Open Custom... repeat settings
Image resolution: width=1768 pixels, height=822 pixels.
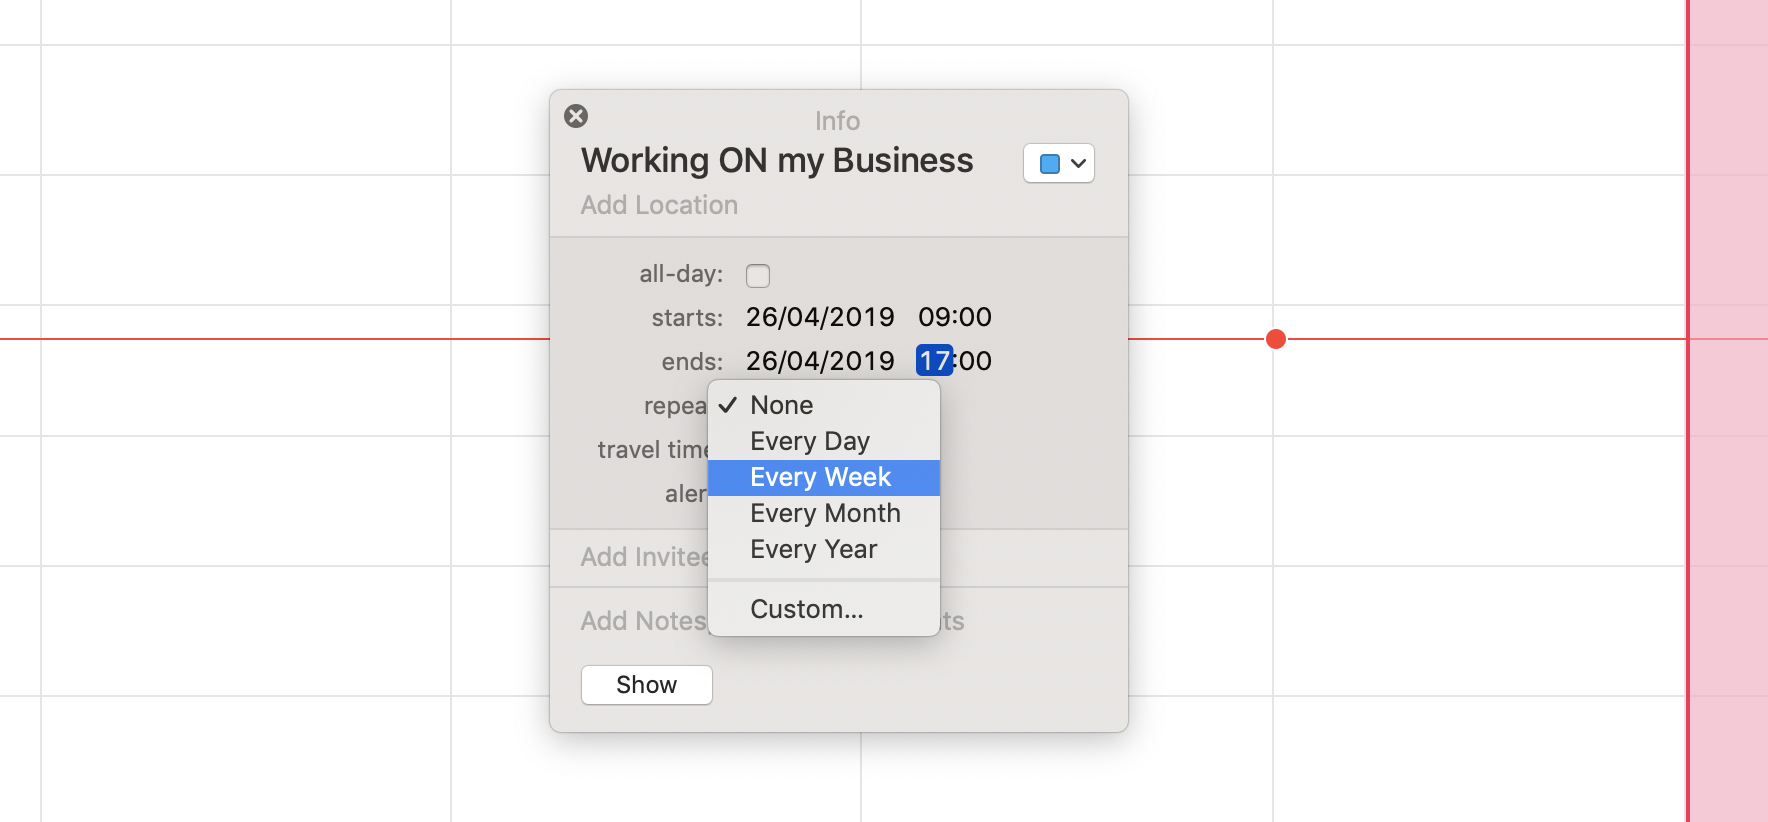[x=806, y=609]
